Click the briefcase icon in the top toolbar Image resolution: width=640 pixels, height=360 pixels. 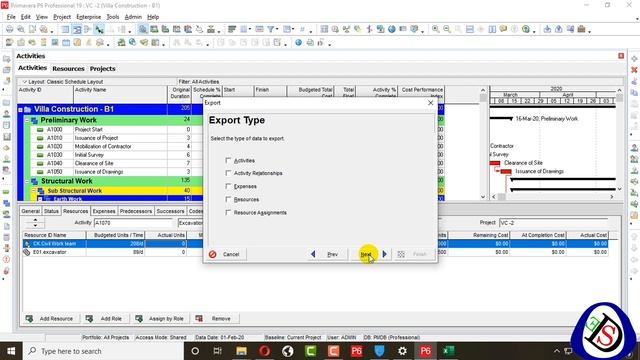point(581,29)
